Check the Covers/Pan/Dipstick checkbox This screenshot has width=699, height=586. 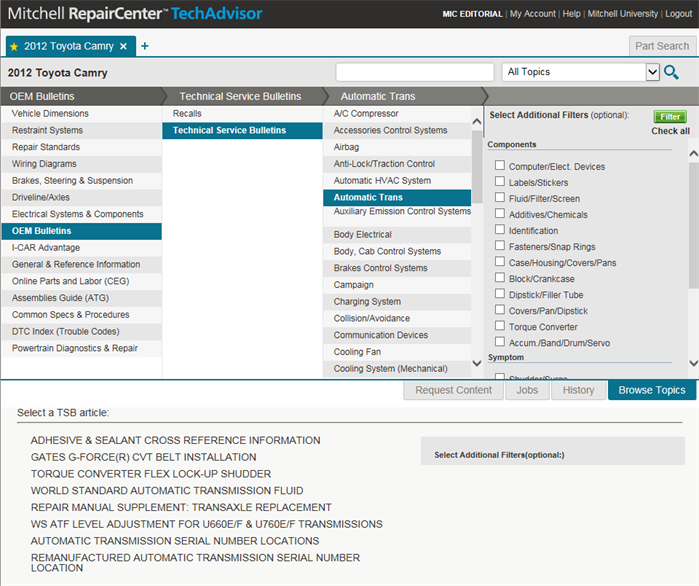coord(500,310)
